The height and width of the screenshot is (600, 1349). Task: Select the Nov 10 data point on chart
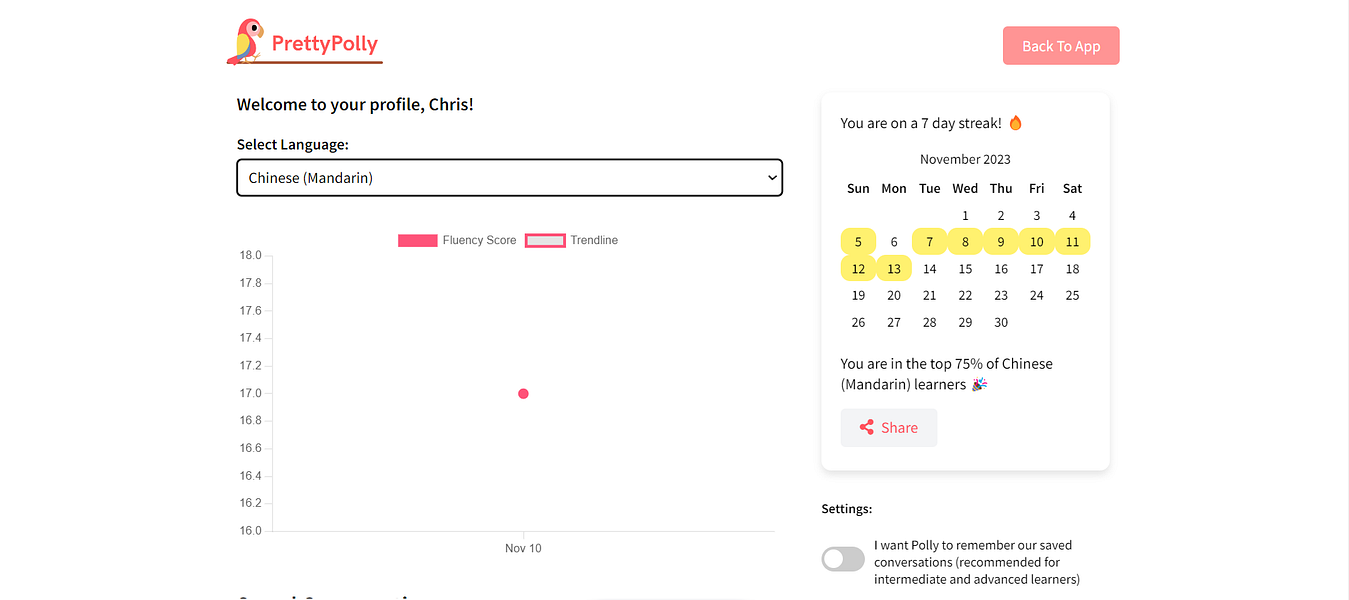pos(523,394)
